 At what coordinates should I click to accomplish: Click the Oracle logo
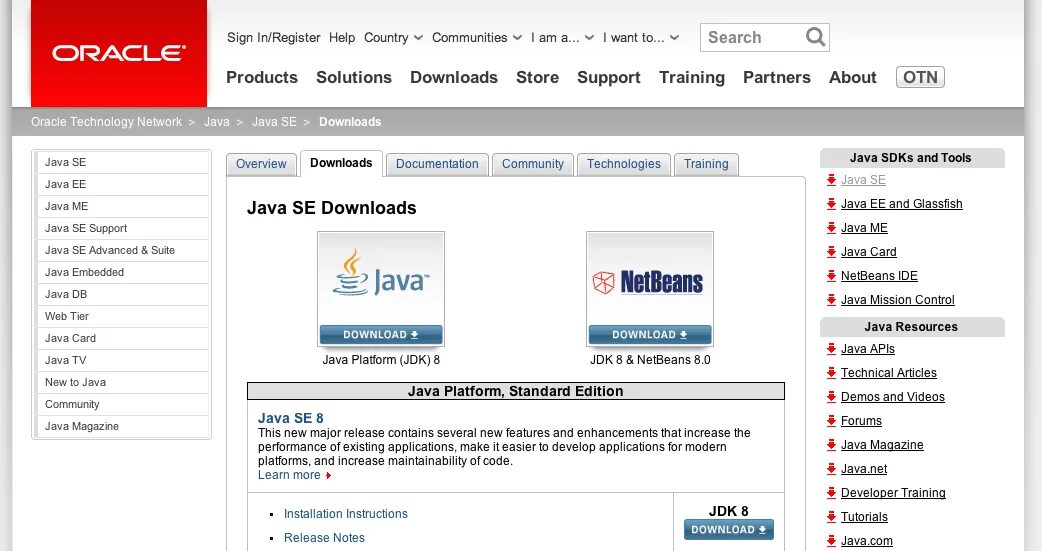(119, 53)
